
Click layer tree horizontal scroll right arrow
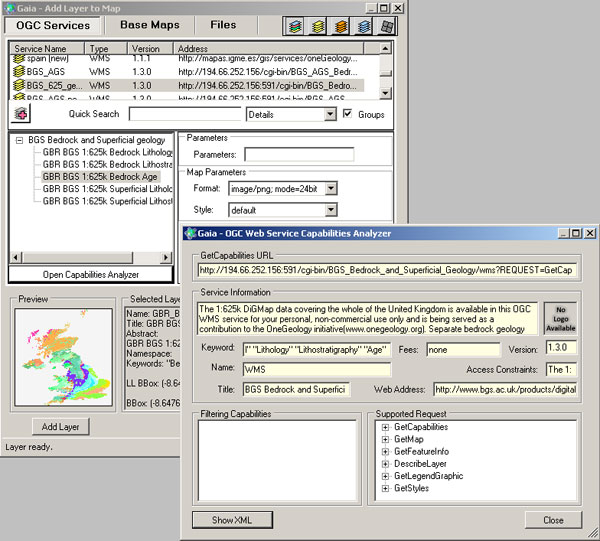pyautogui.click(x=166, y=257)
